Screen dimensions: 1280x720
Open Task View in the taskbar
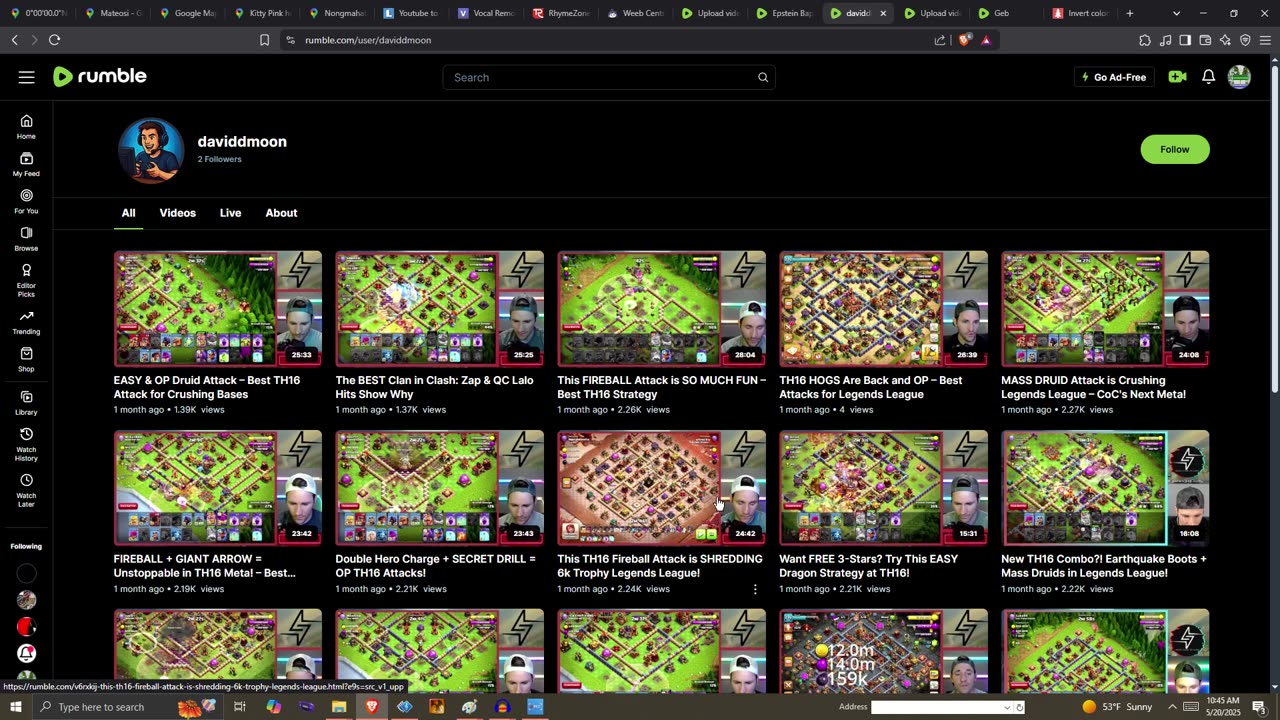click(x=240, y=707)
